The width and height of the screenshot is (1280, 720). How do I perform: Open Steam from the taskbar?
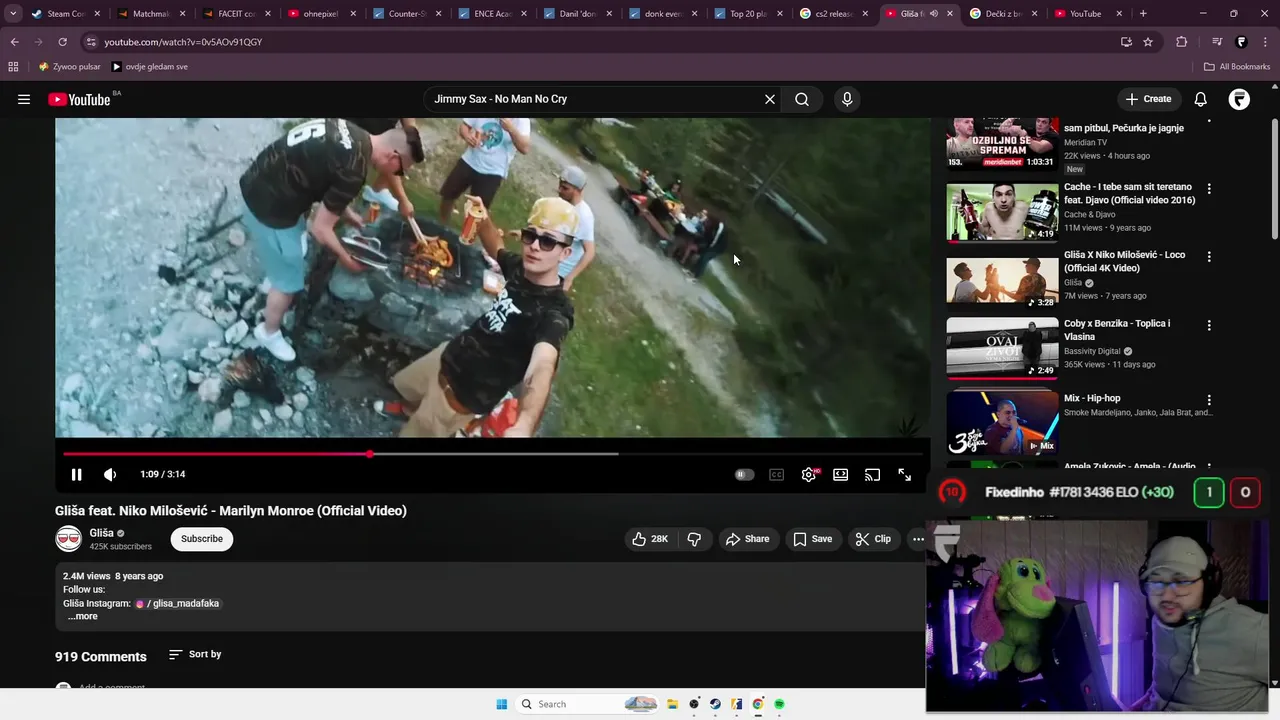click(x=715, y=704)
